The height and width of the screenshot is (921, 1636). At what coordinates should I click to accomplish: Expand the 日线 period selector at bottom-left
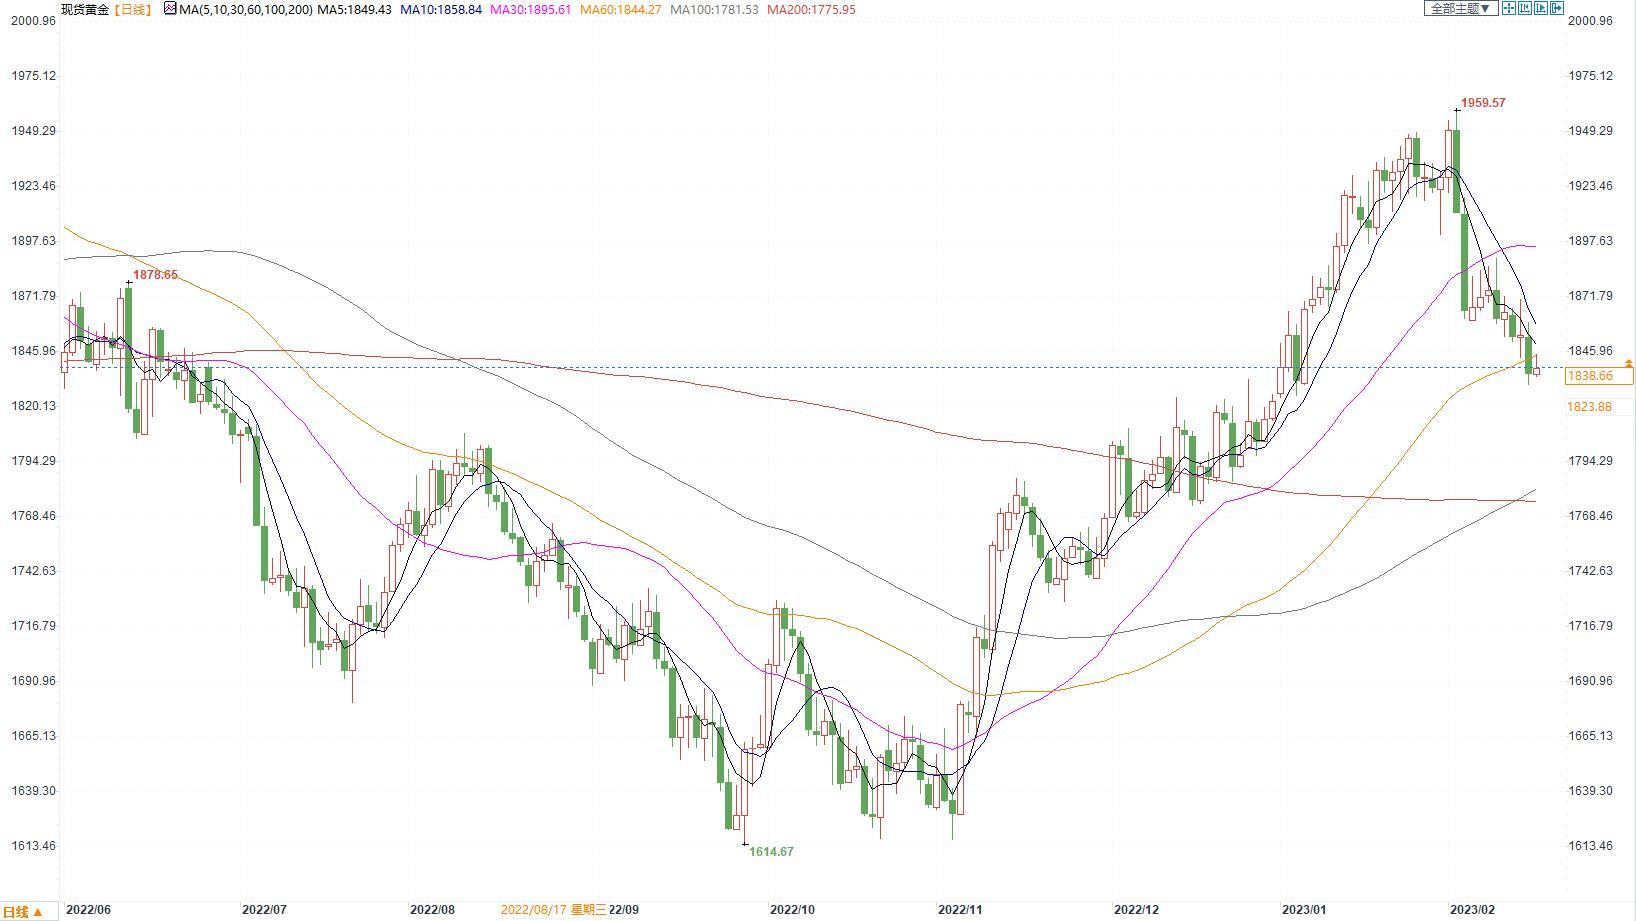point(23,911)
